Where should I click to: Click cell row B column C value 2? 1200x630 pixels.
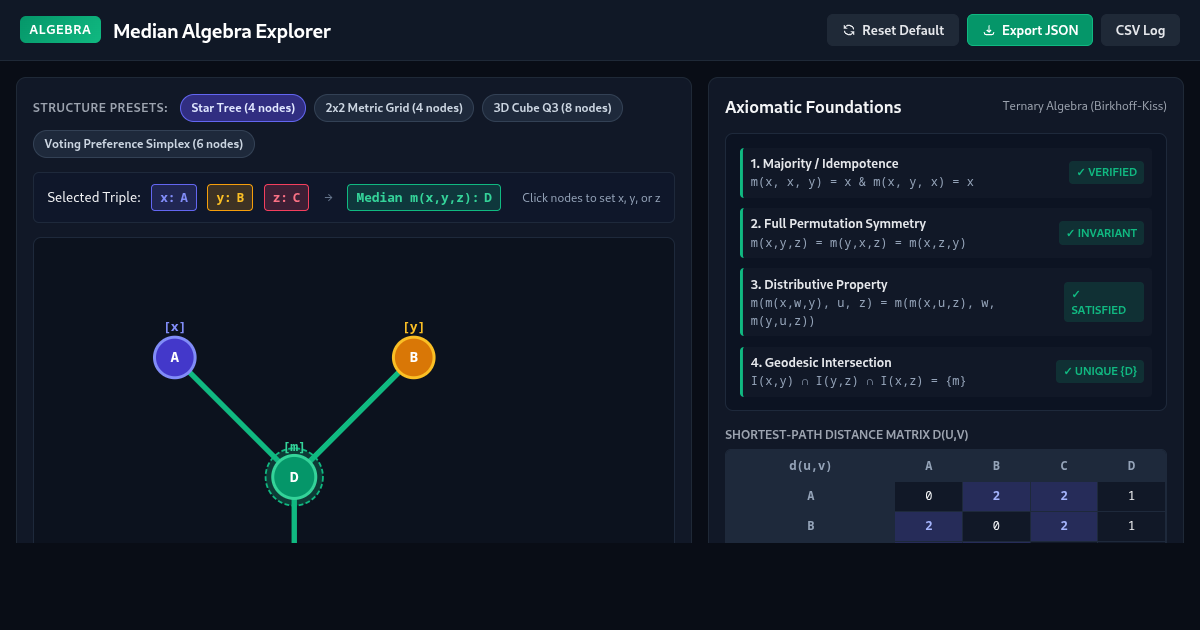click(x=1064, y=526)
